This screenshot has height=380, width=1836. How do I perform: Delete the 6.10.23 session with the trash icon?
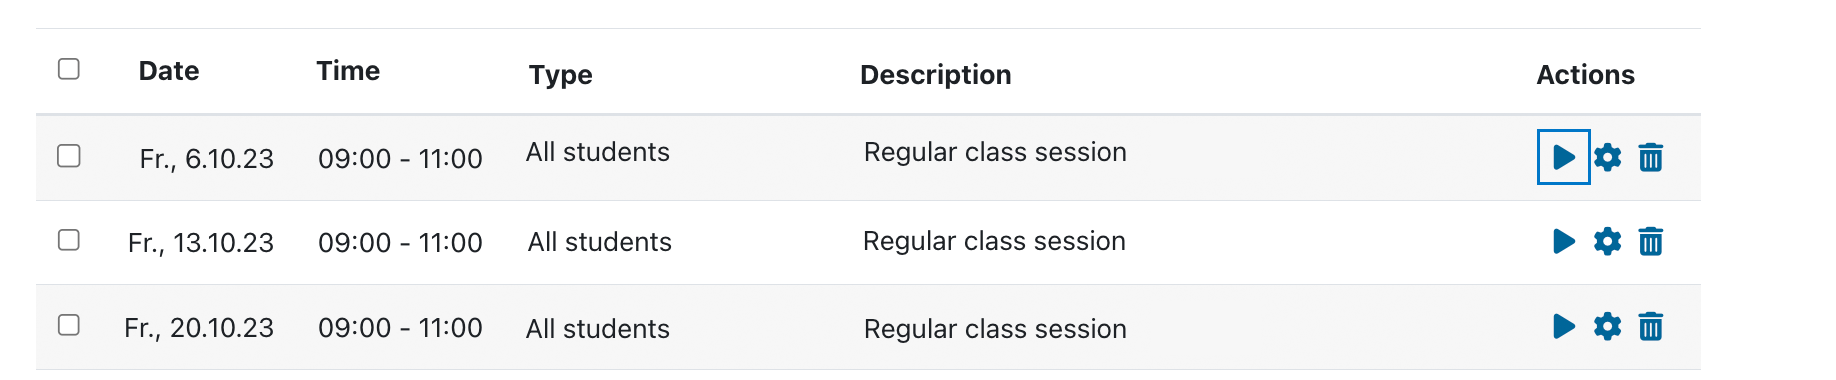1651,157
